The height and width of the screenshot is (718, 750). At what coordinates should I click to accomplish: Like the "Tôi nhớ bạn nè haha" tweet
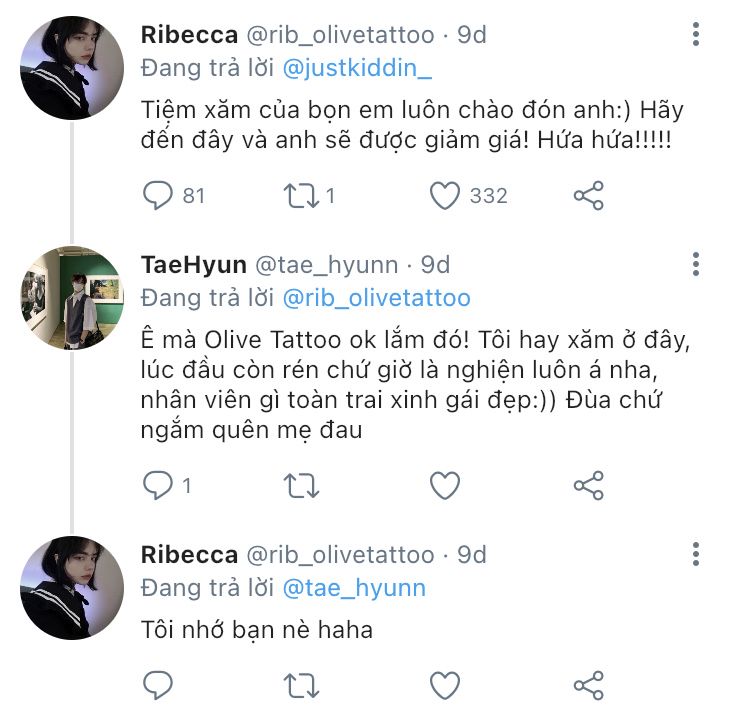click(x=445, y=685)
